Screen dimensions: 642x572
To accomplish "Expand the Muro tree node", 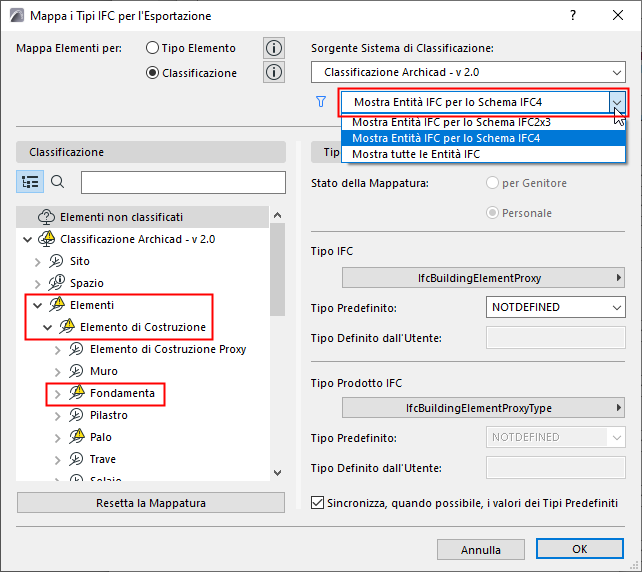I will click(x=57, y=372).
